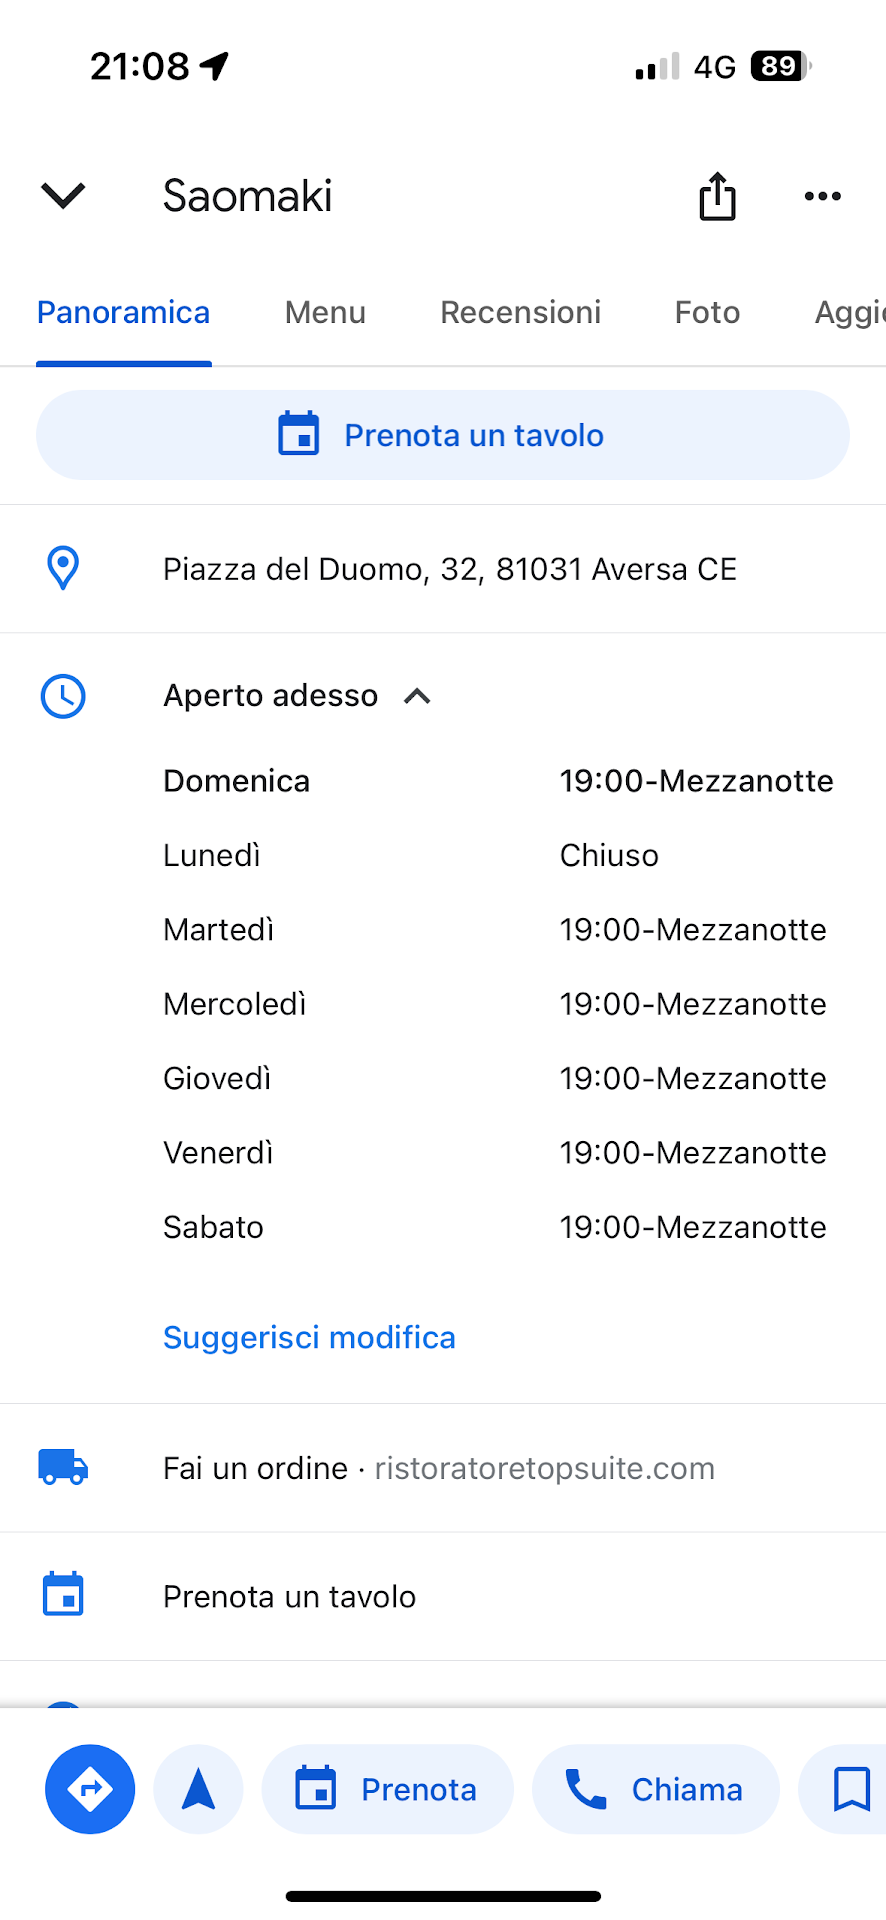Image resolution: width=886 pixels, height=1920 pixels.
Task: Tap the Prenota button in bottom bar
Action: pyautogui.click(x=387, y=1789)
